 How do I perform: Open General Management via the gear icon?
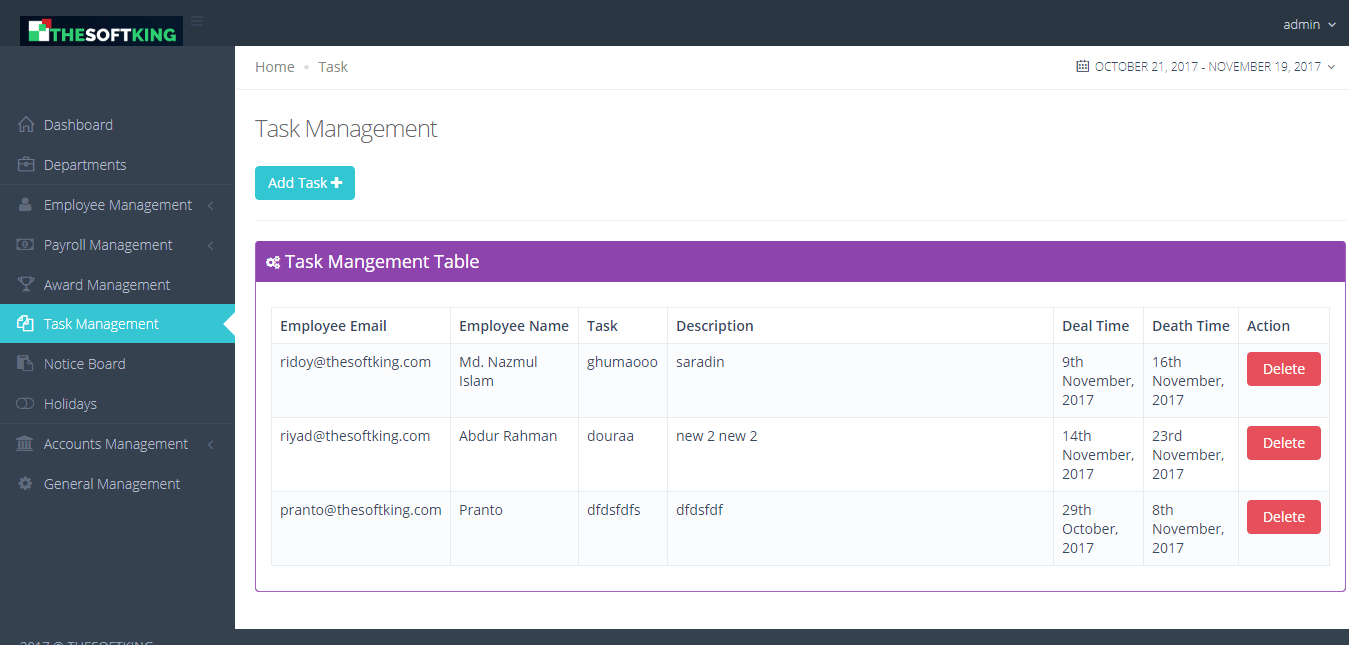(24, 483)
